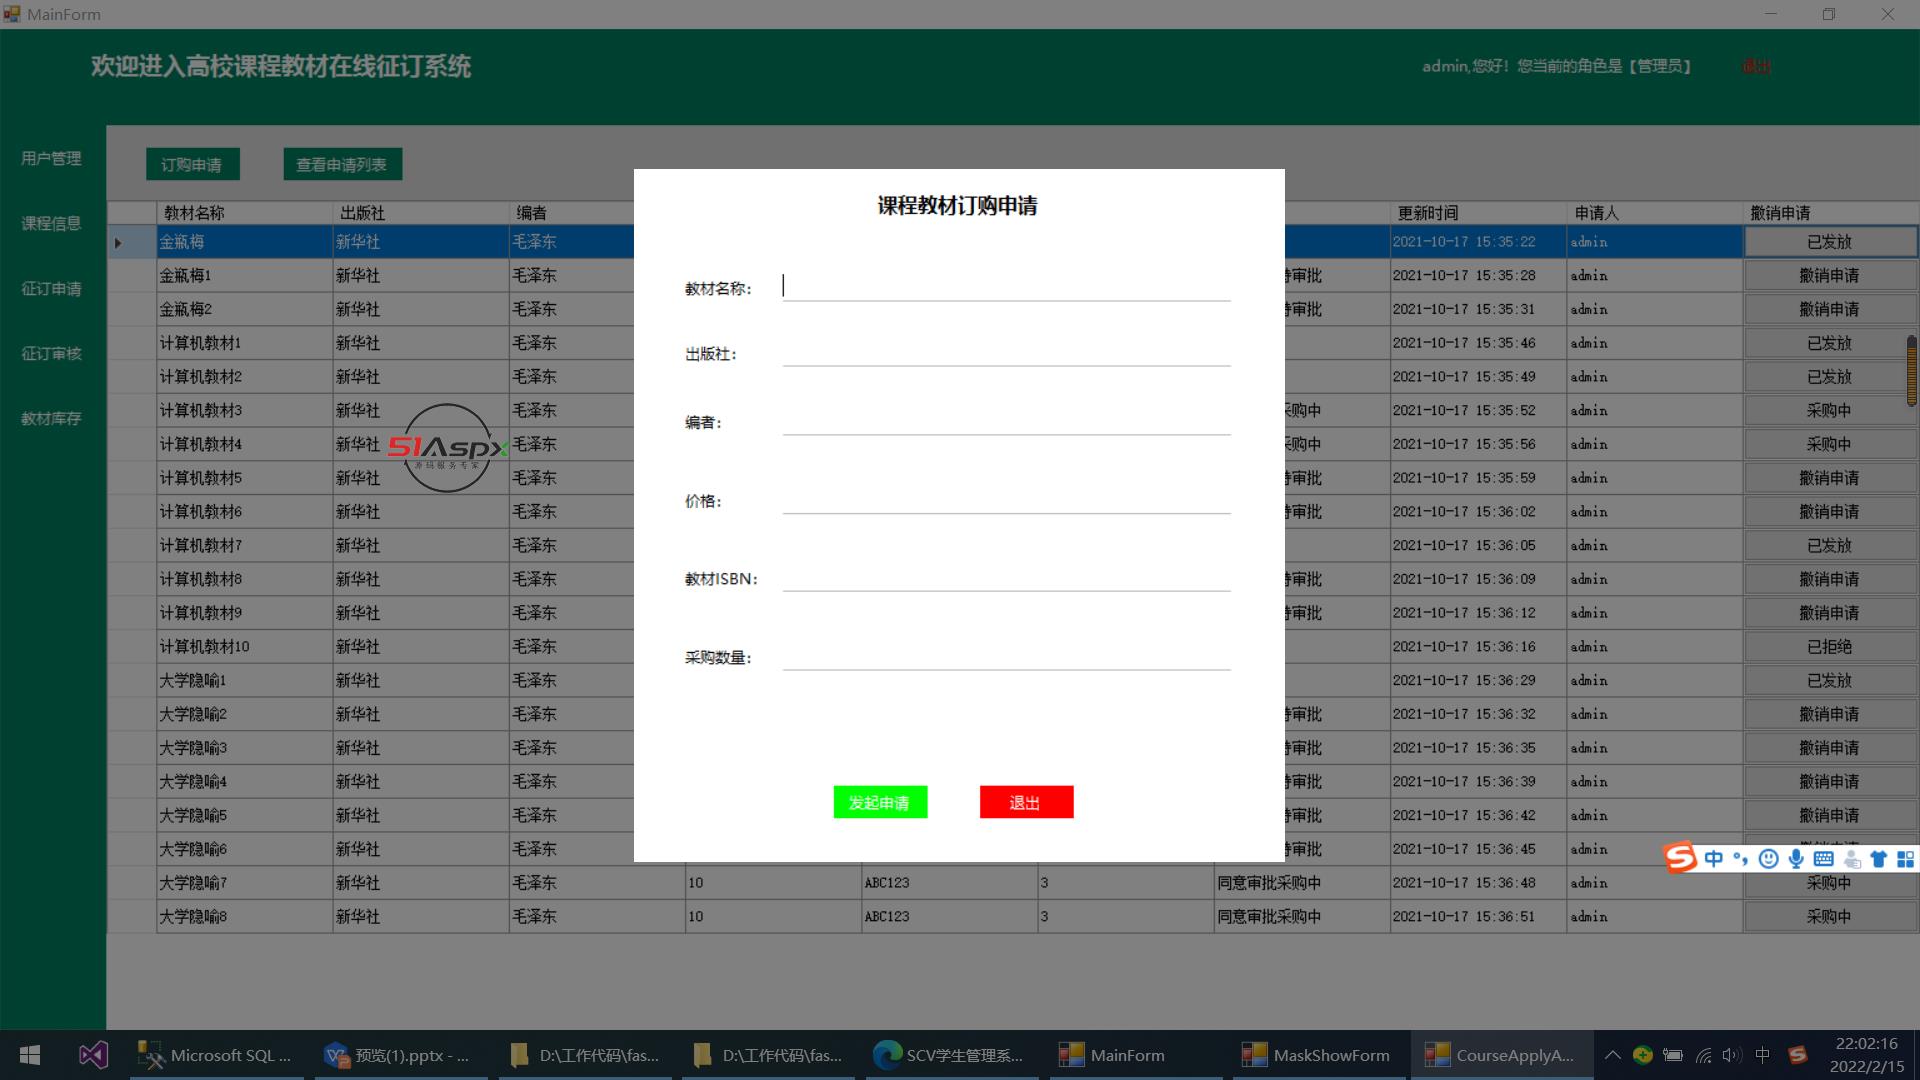Click the 教材名称 input field
Screen dimensions: 1920x1080
1005,287
